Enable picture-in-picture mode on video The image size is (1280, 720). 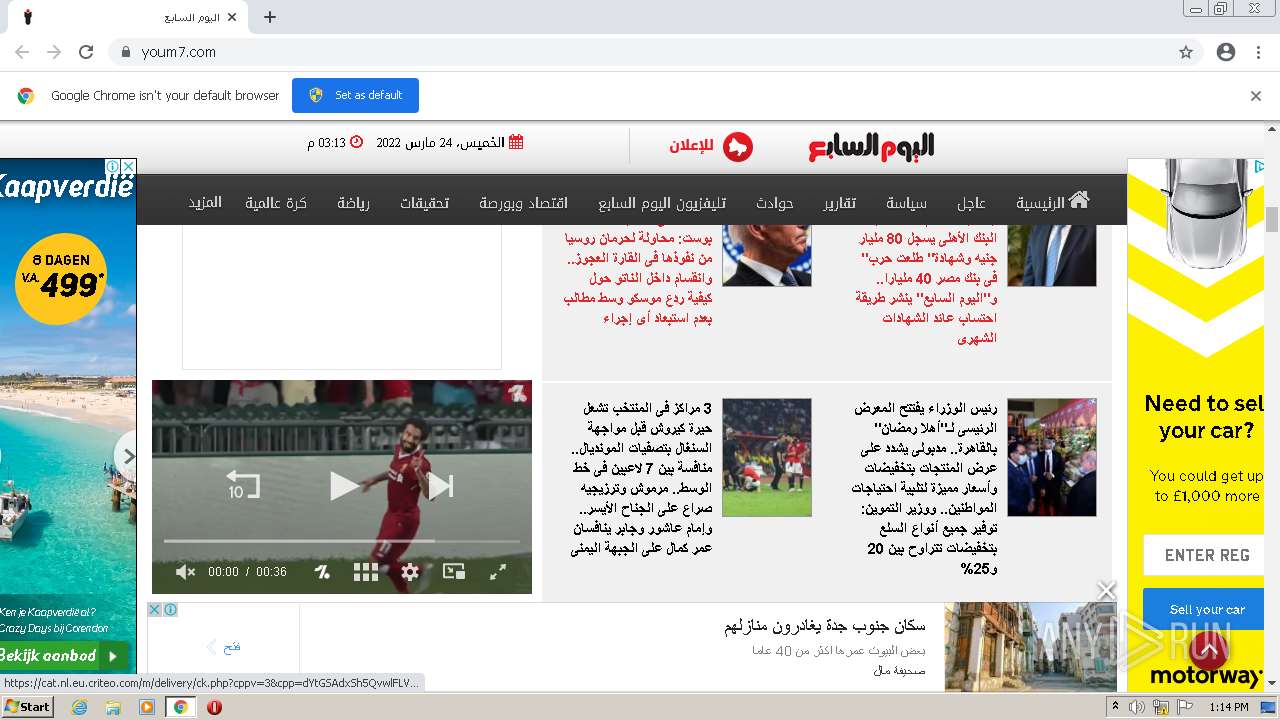pos(454,572)
